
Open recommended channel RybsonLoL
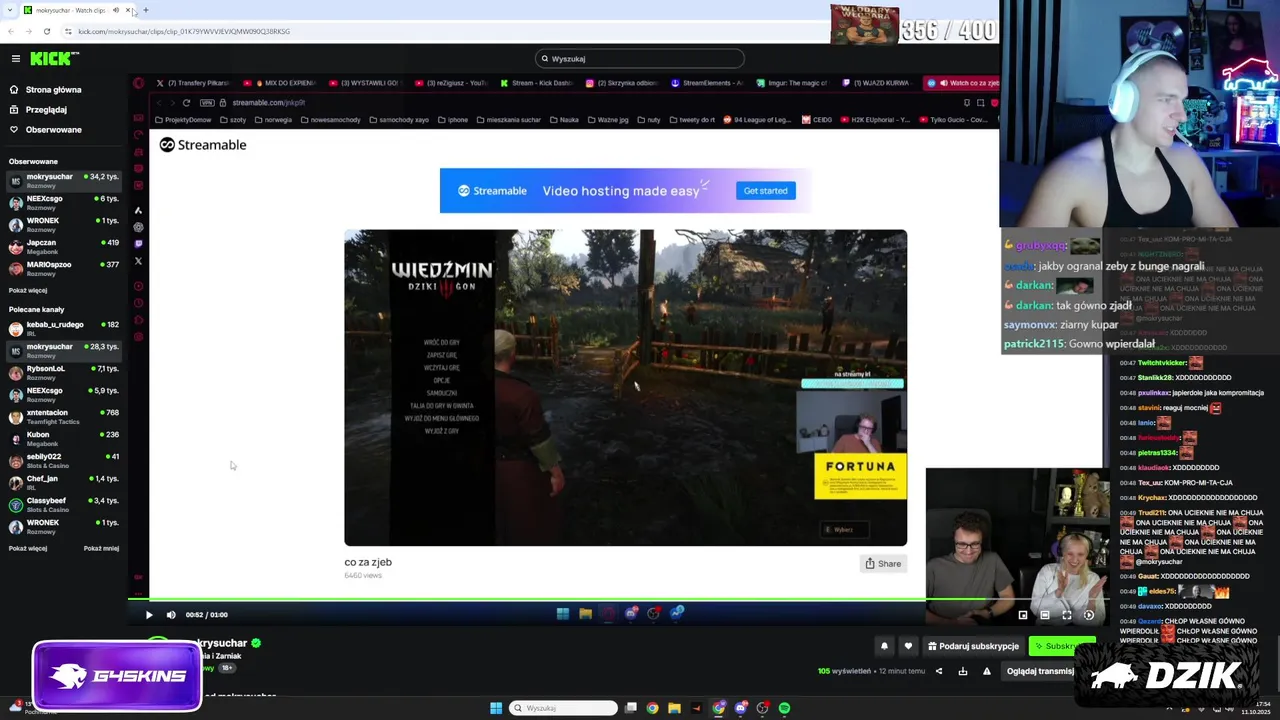[62, 372]
